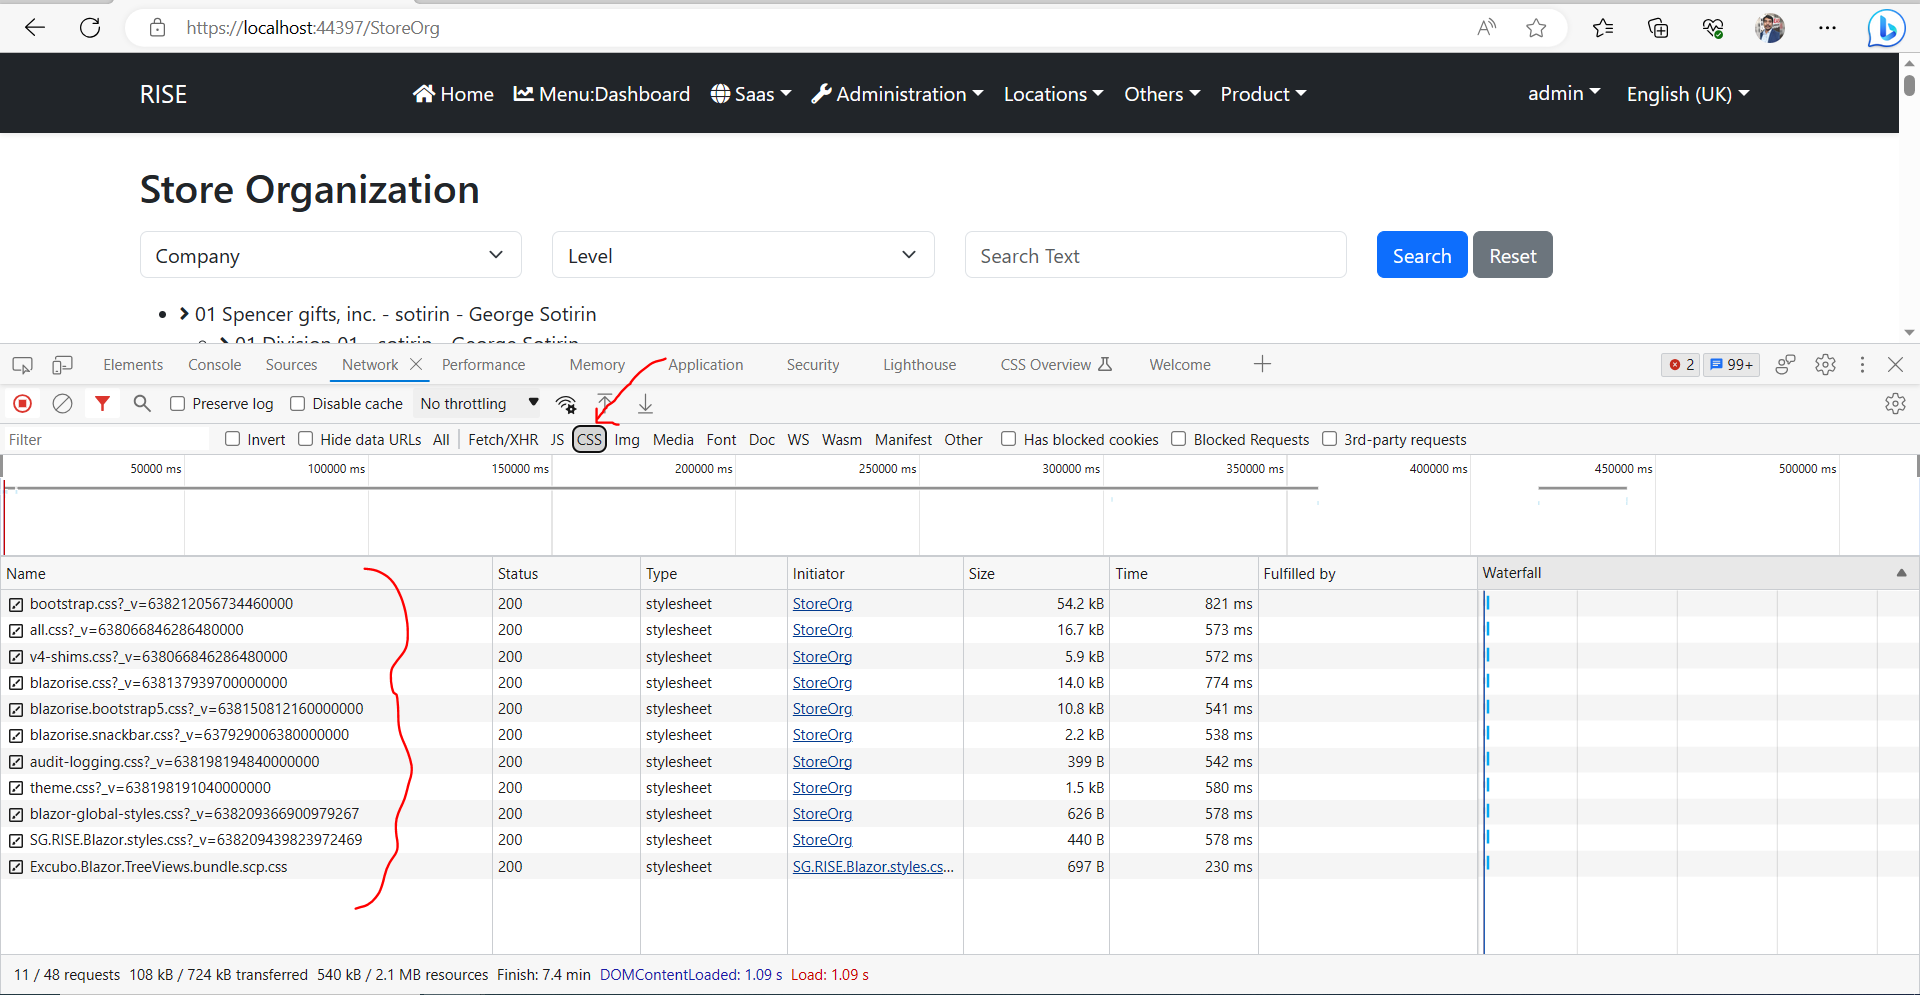Open network search magnifier
Viewport: 1920px width, 995px height.
(142, 404)
